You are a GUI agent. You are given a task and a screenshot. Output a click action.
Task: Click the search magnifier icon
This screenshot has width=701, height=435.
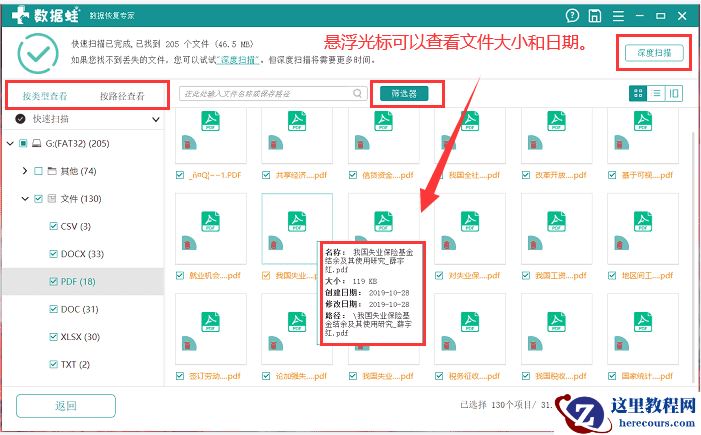(357, 93)
